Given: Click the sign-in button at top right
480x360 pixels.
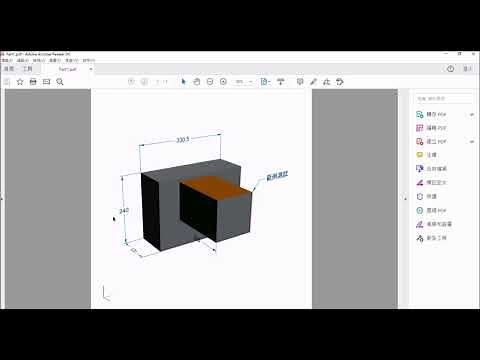Looking at the screenshot, I should 467,69.
